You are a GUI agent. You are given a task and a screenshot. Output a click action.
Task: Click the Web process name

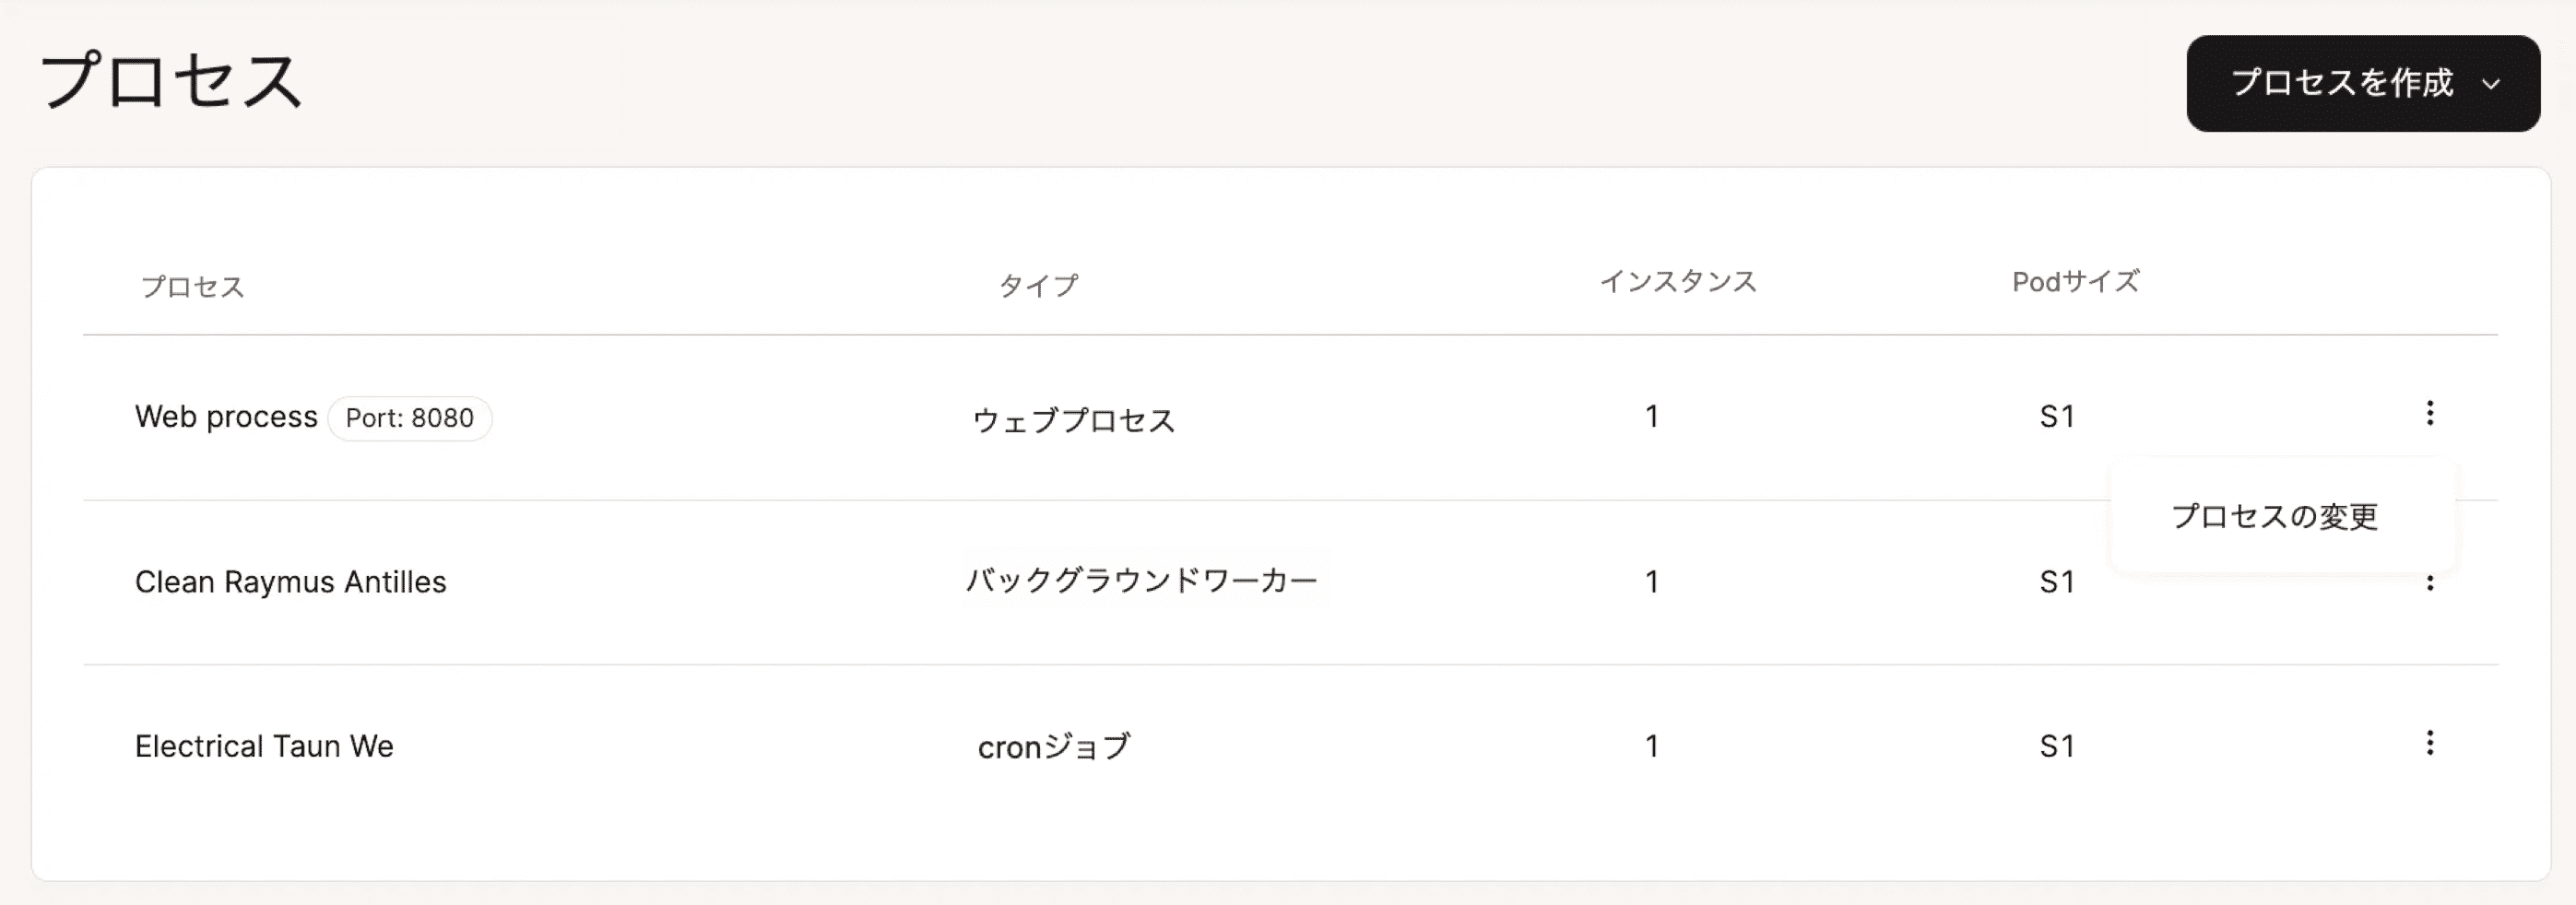point(226,416)
